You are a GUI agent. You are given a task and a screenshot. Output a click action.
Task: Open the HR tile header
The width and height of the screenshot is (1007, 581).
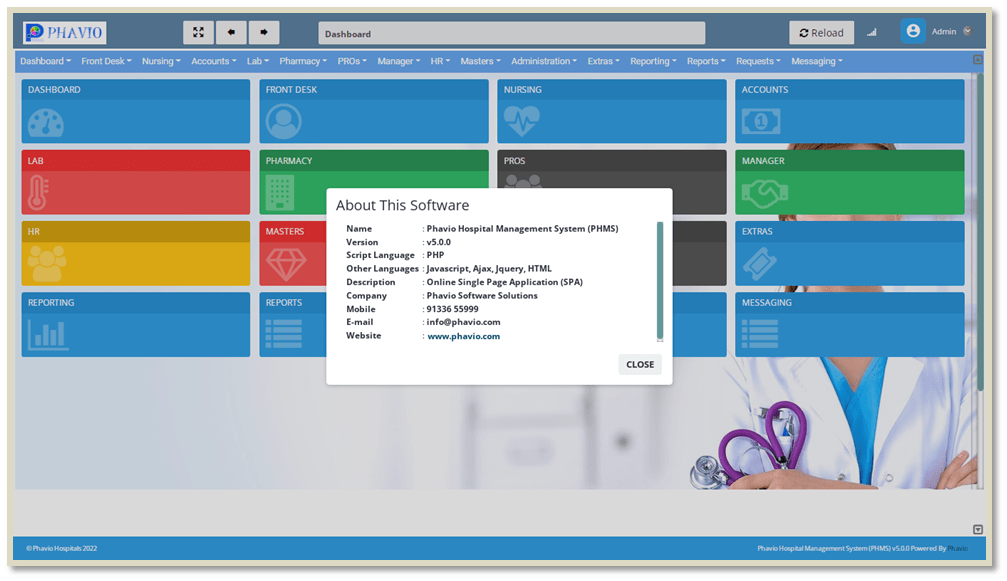[136, 231]
